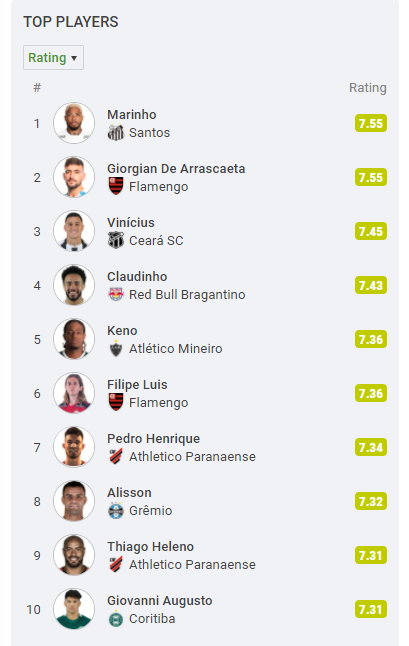Open Claudinho player profile link
Screen dimensions: 409x646
pyautogui.click(x=137, y=276)
